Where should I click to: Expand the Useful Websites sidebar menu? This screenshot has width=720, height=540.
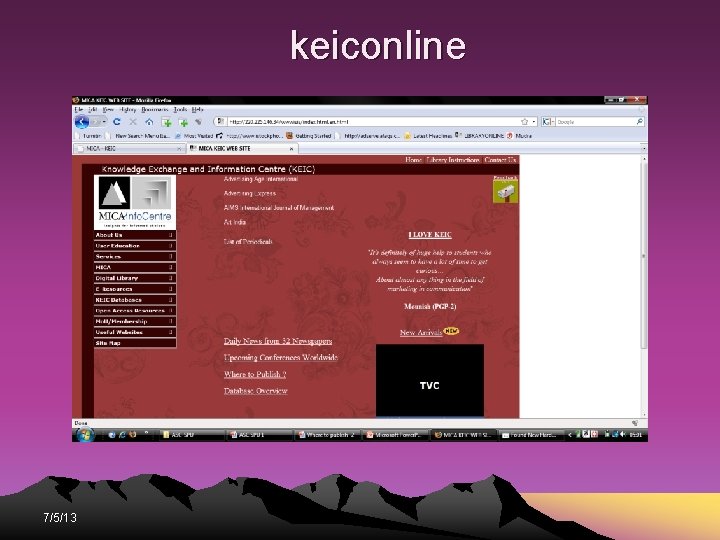tap(135, 332)
